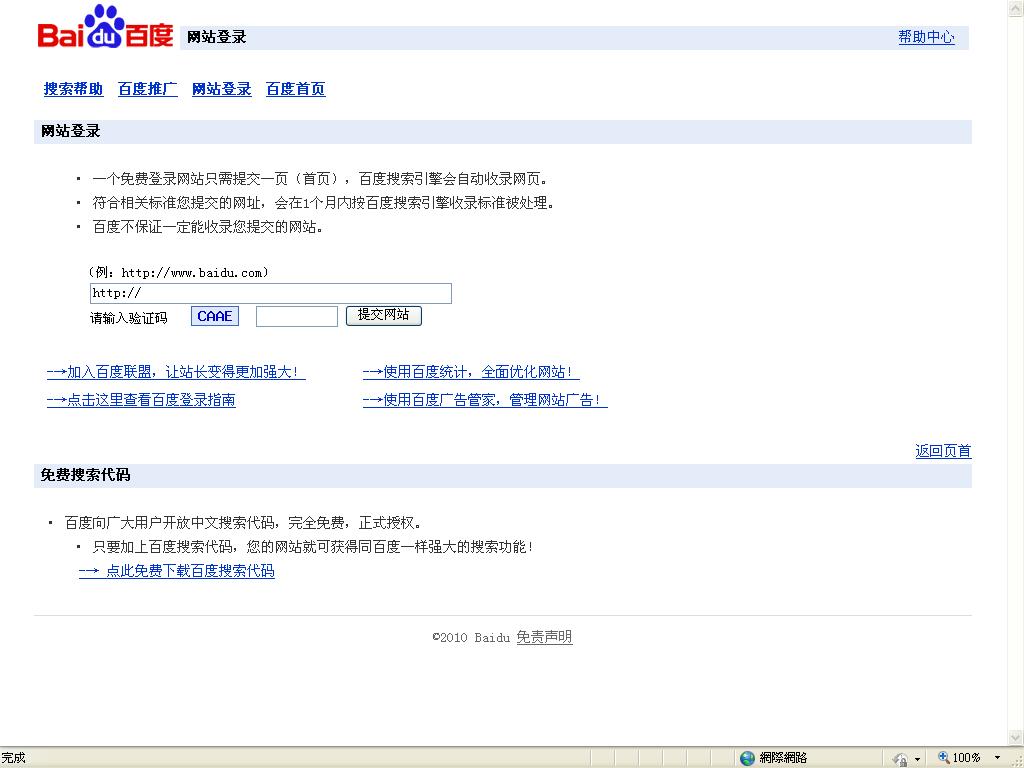Expand the security settings dropdown arrow
This screenshot has height=768, width=1024.
coord(917,758)
